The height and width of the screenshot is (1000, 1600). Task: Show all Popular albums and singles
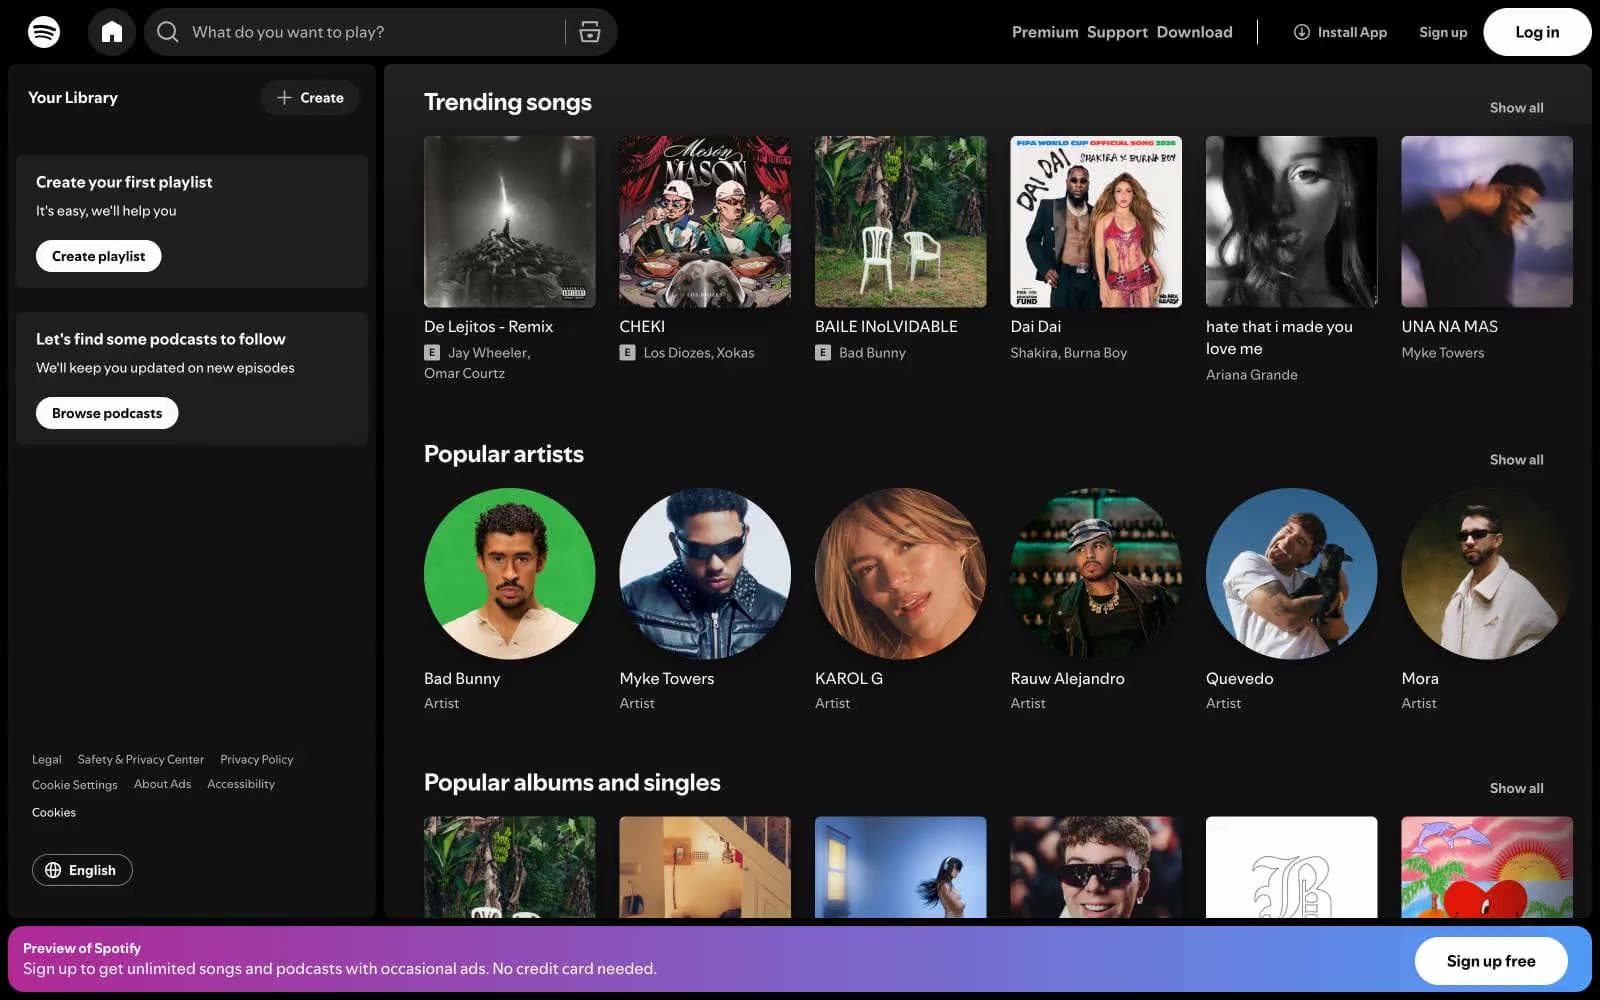(1516, 788)
